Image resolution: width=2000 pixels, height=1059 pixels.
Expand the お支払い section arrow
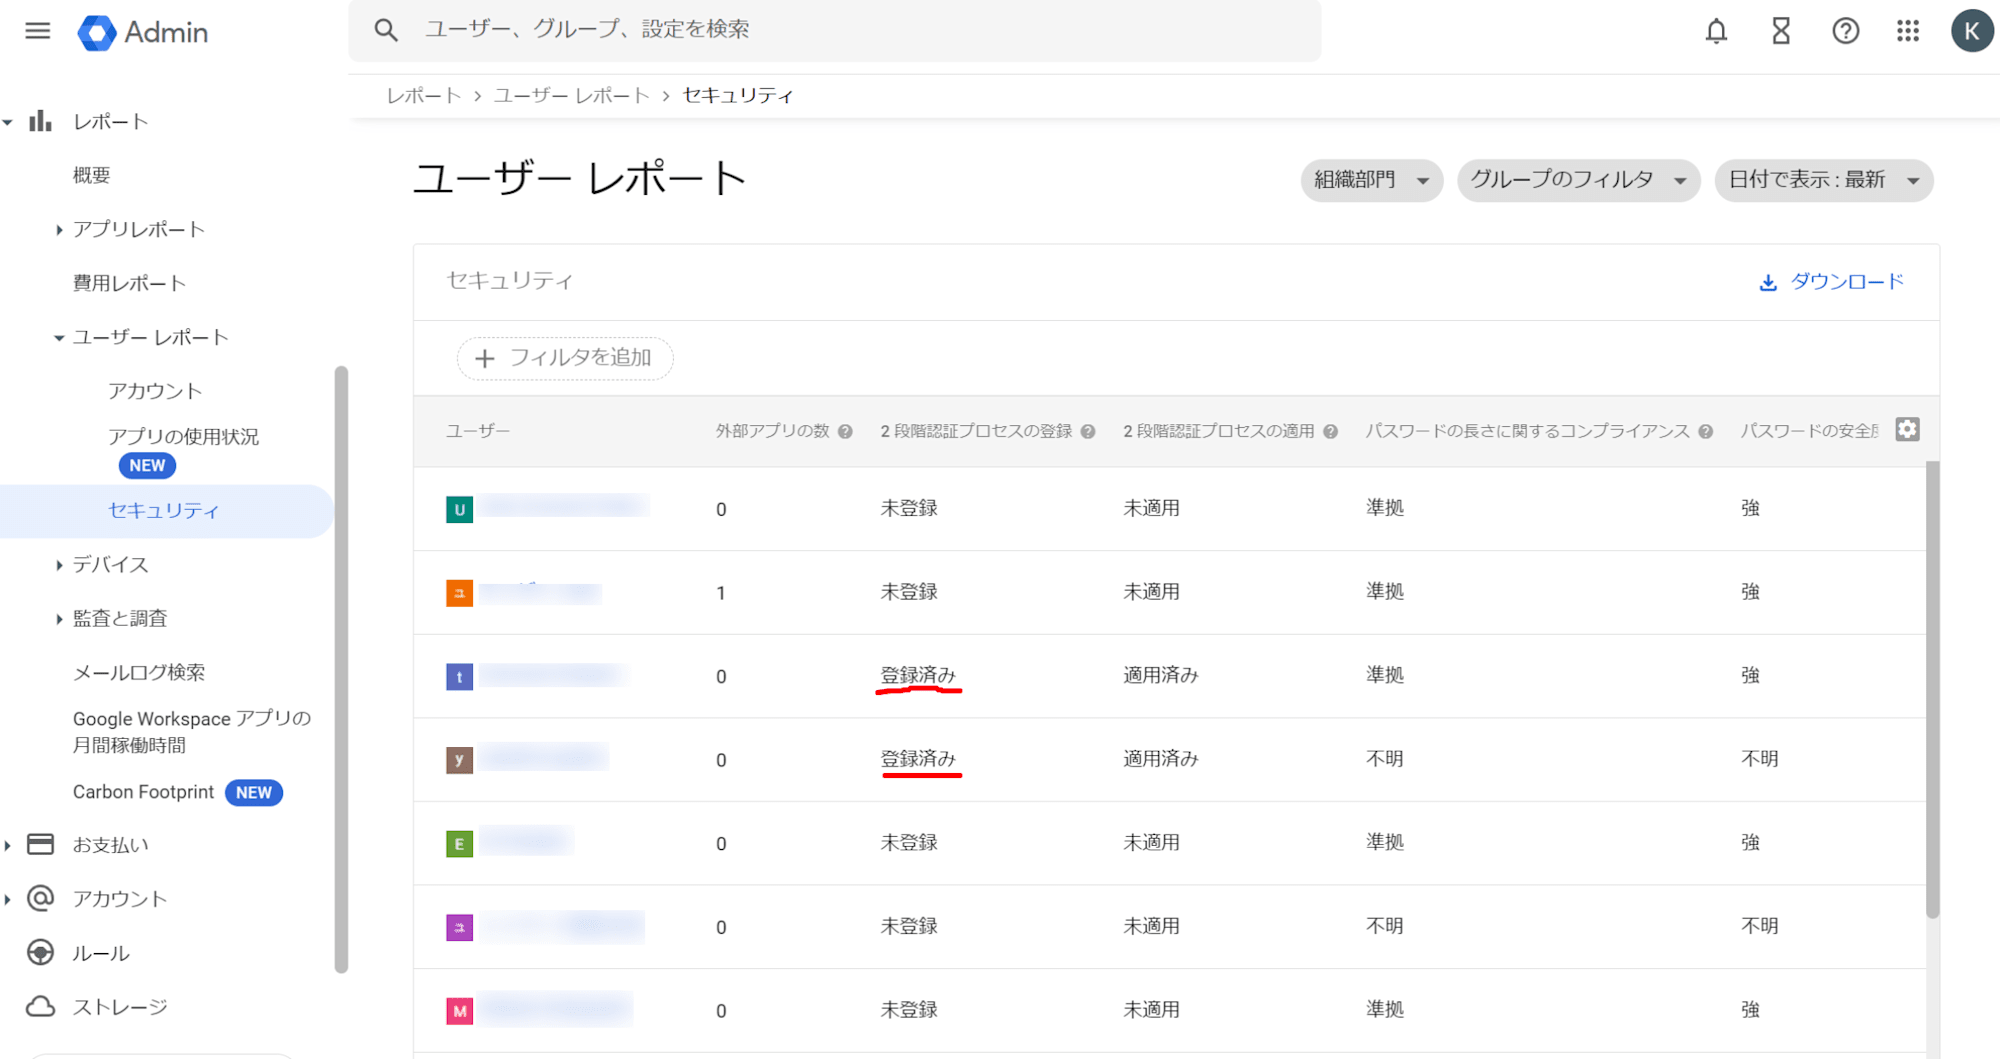point(8,845)
